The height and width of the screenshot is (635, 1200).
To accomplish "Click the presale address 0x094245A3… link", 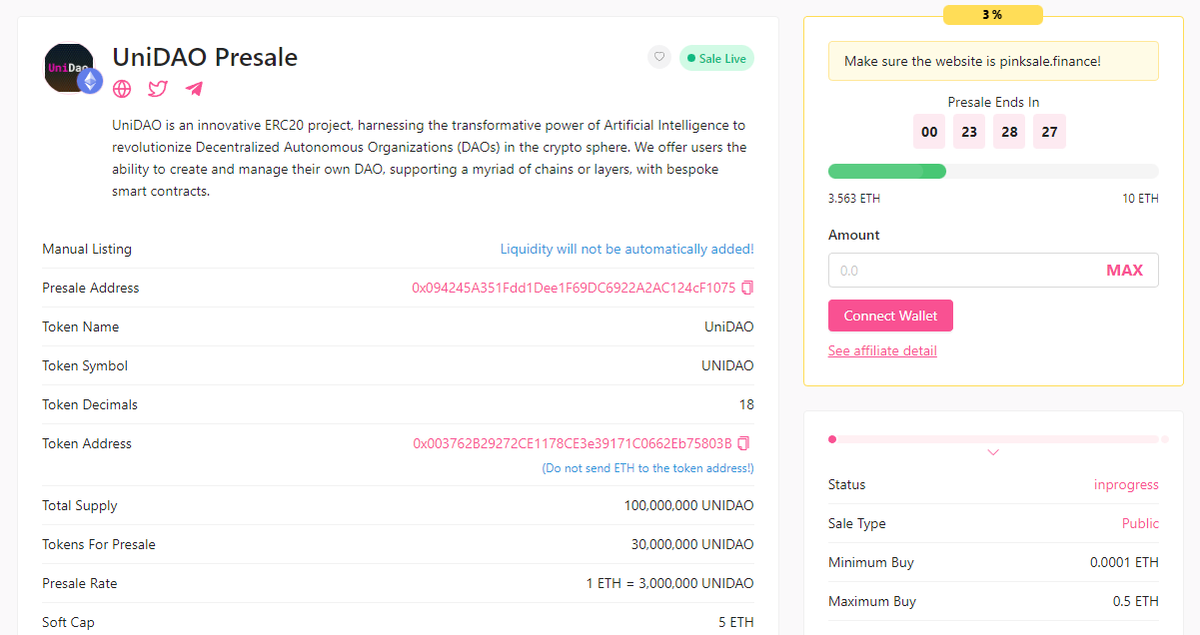I will click(x=574, y=288).
